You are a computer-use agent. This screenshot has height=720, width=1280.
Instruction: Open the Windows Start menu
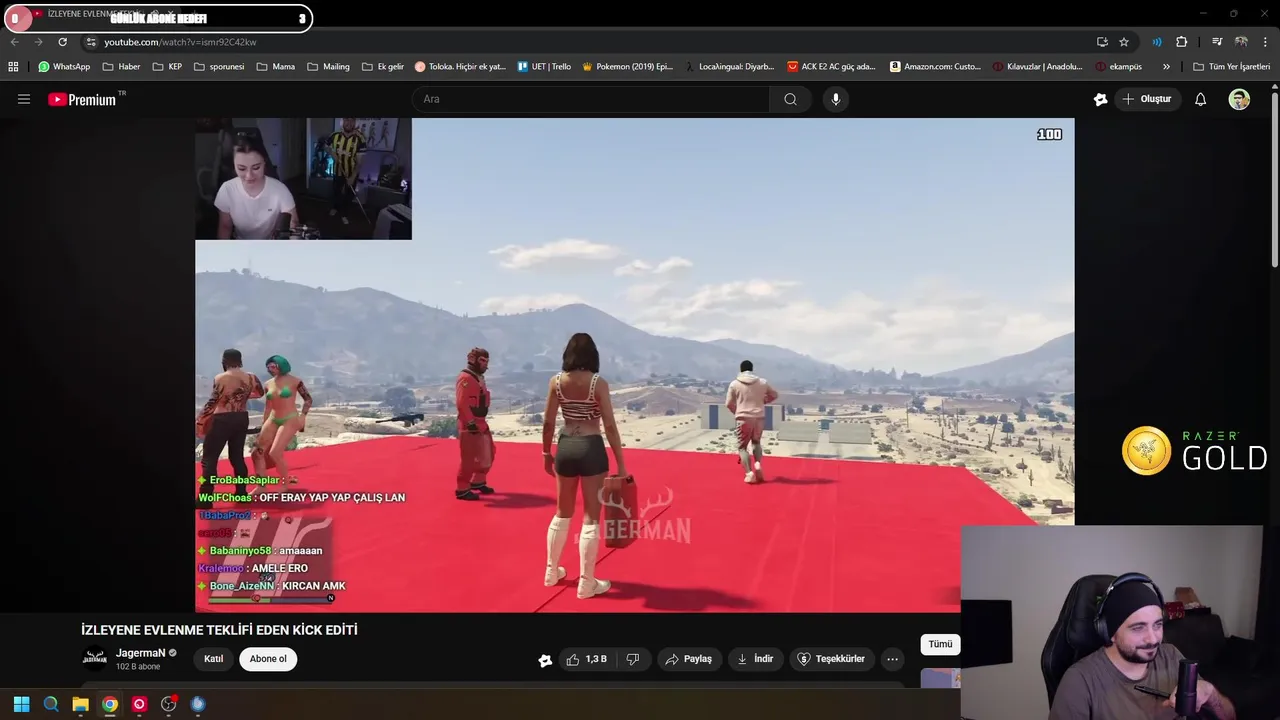pos(21,704)
